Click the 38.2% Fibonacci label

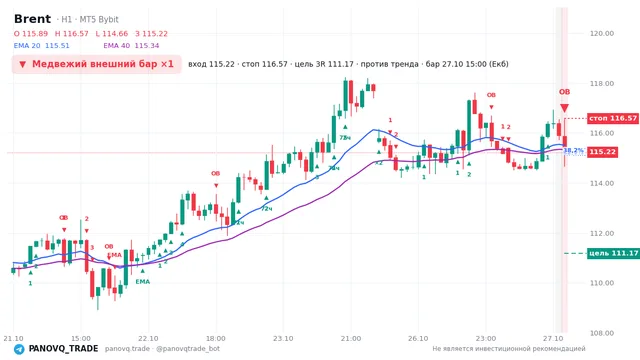573,151
